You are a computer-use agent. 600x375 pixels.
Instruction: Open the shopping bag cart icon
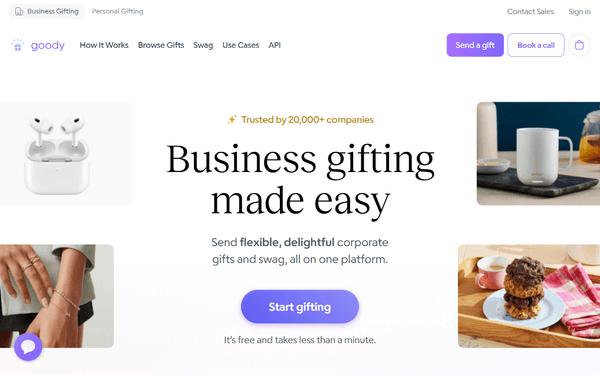click(x=579, y=45)
